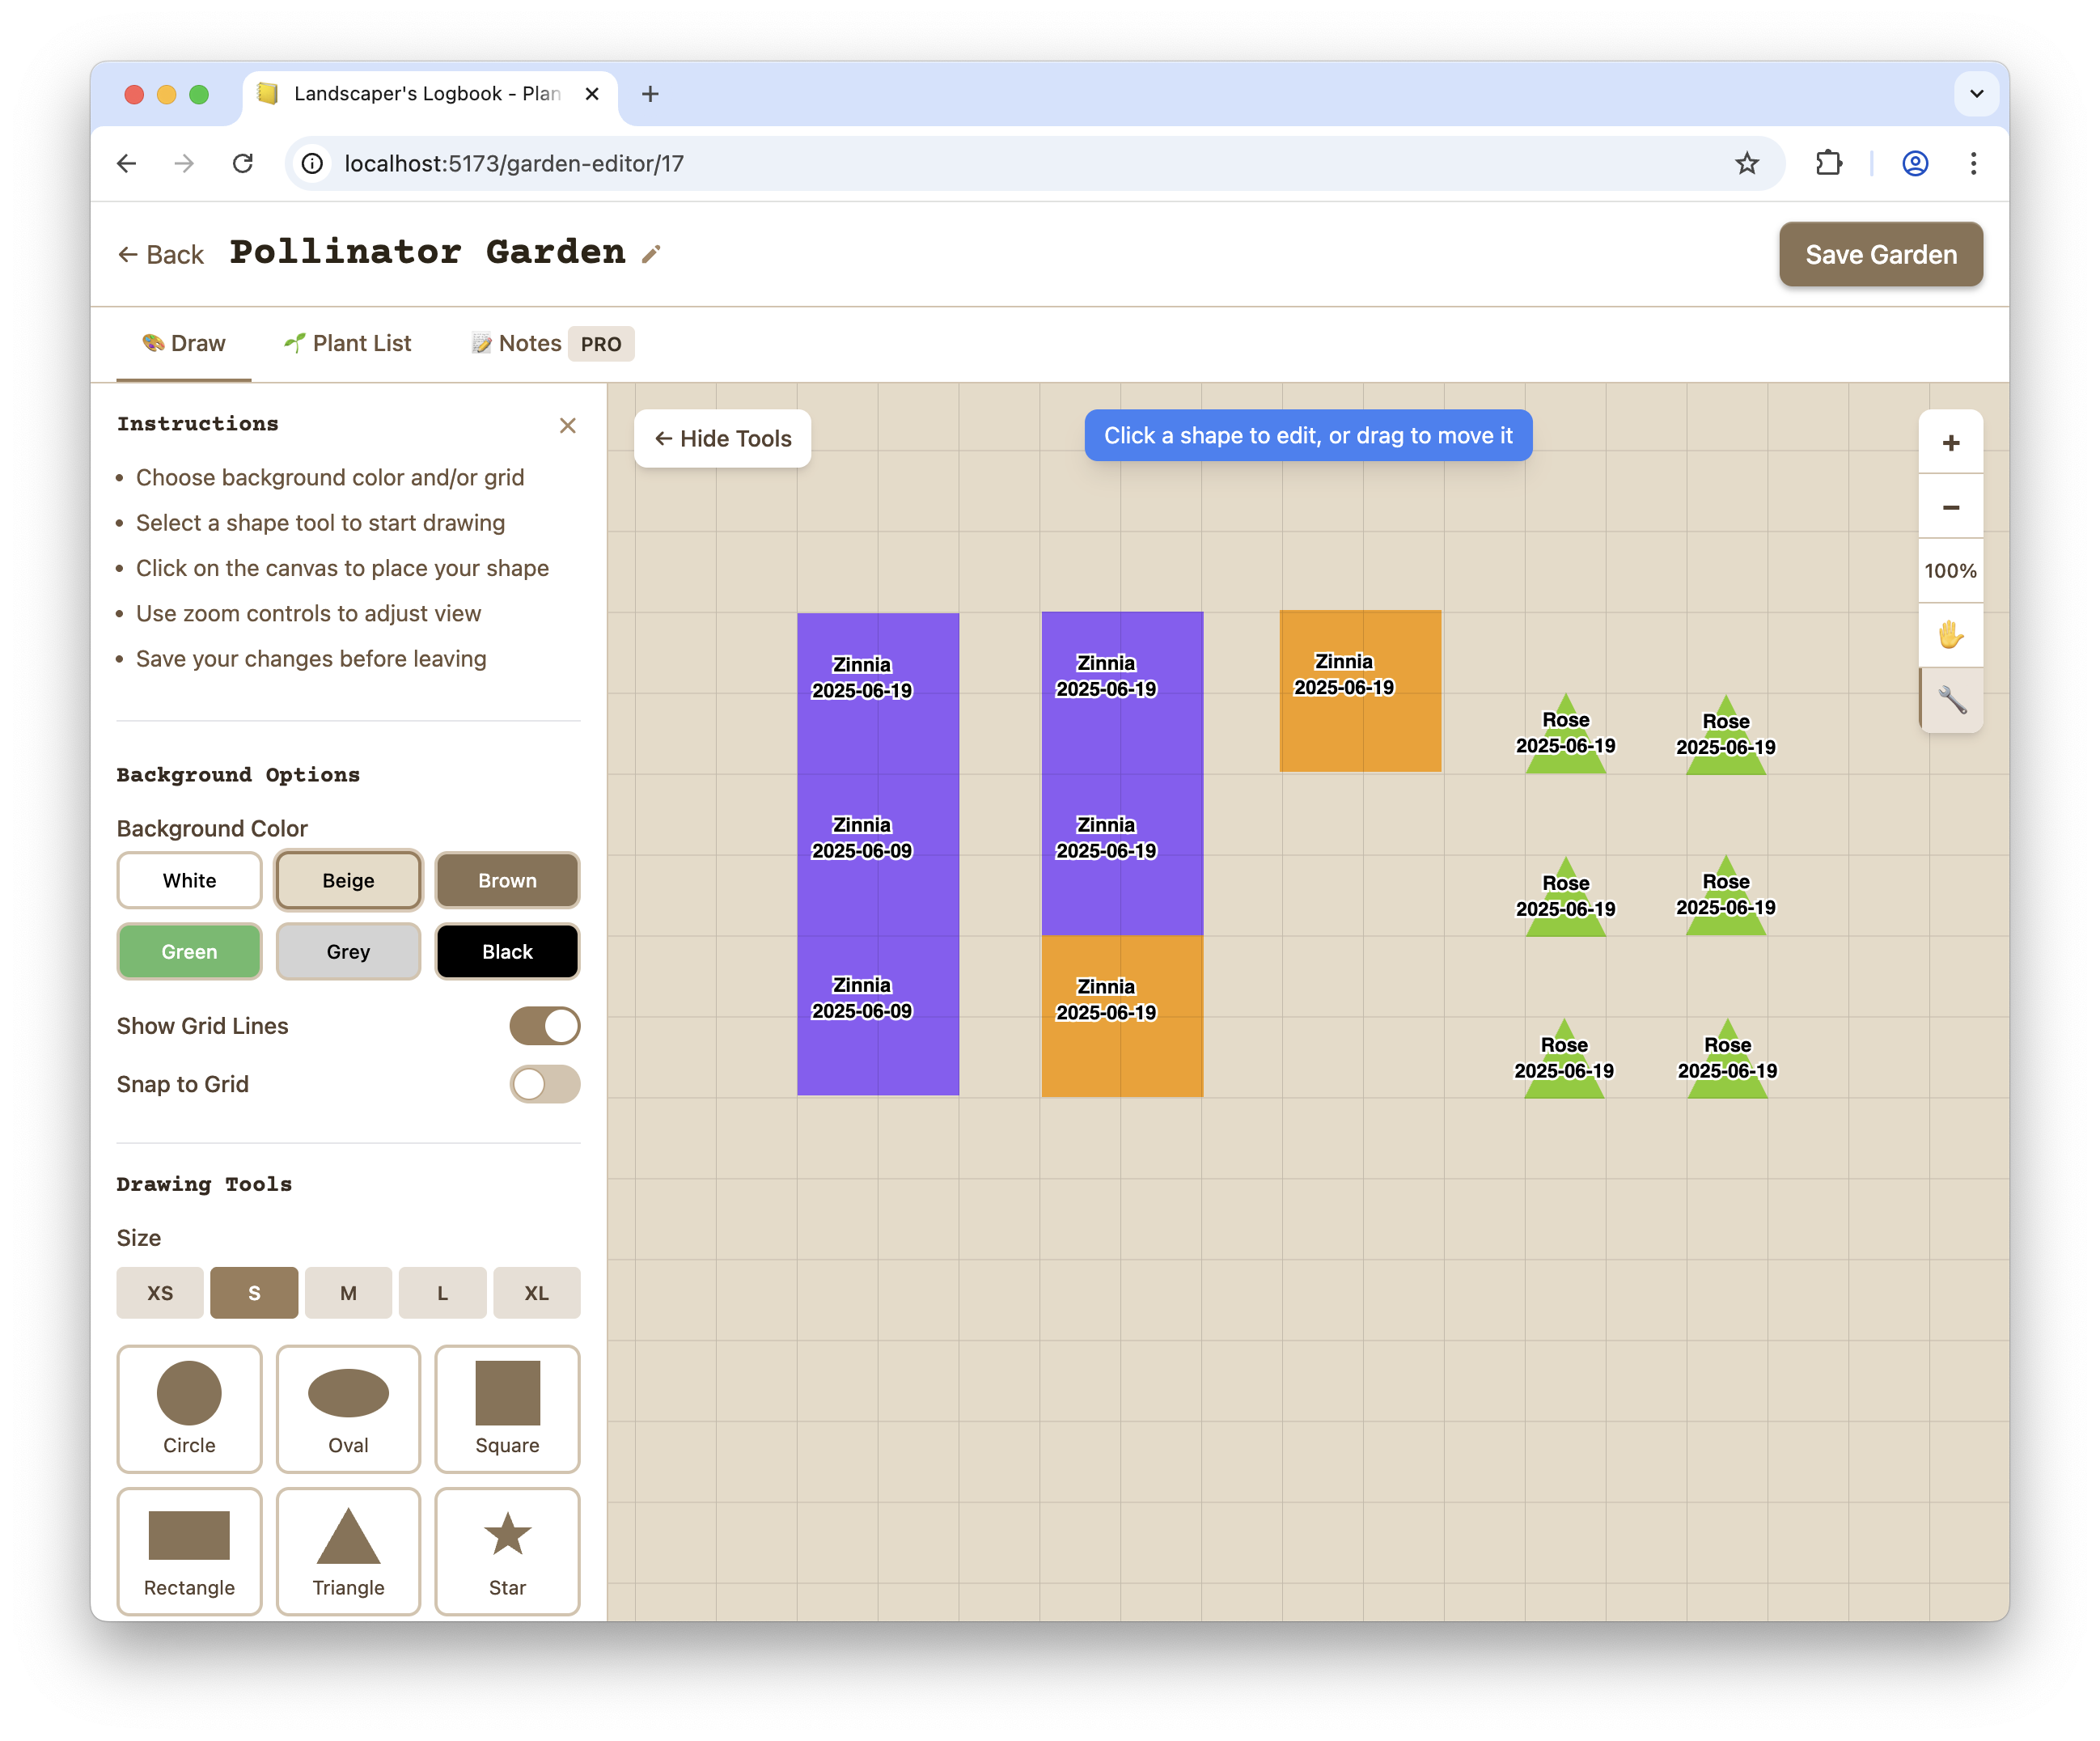Collapse sidebar with Hide Tools

[x=722, y=438]
